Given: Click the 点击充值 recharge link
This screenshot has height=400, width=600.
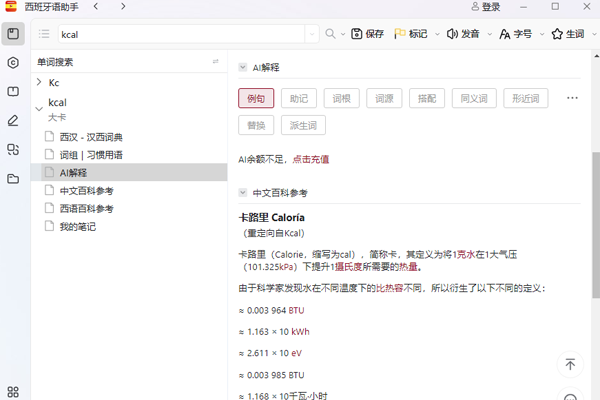Looking at the screenshot, I should [310, 158].
